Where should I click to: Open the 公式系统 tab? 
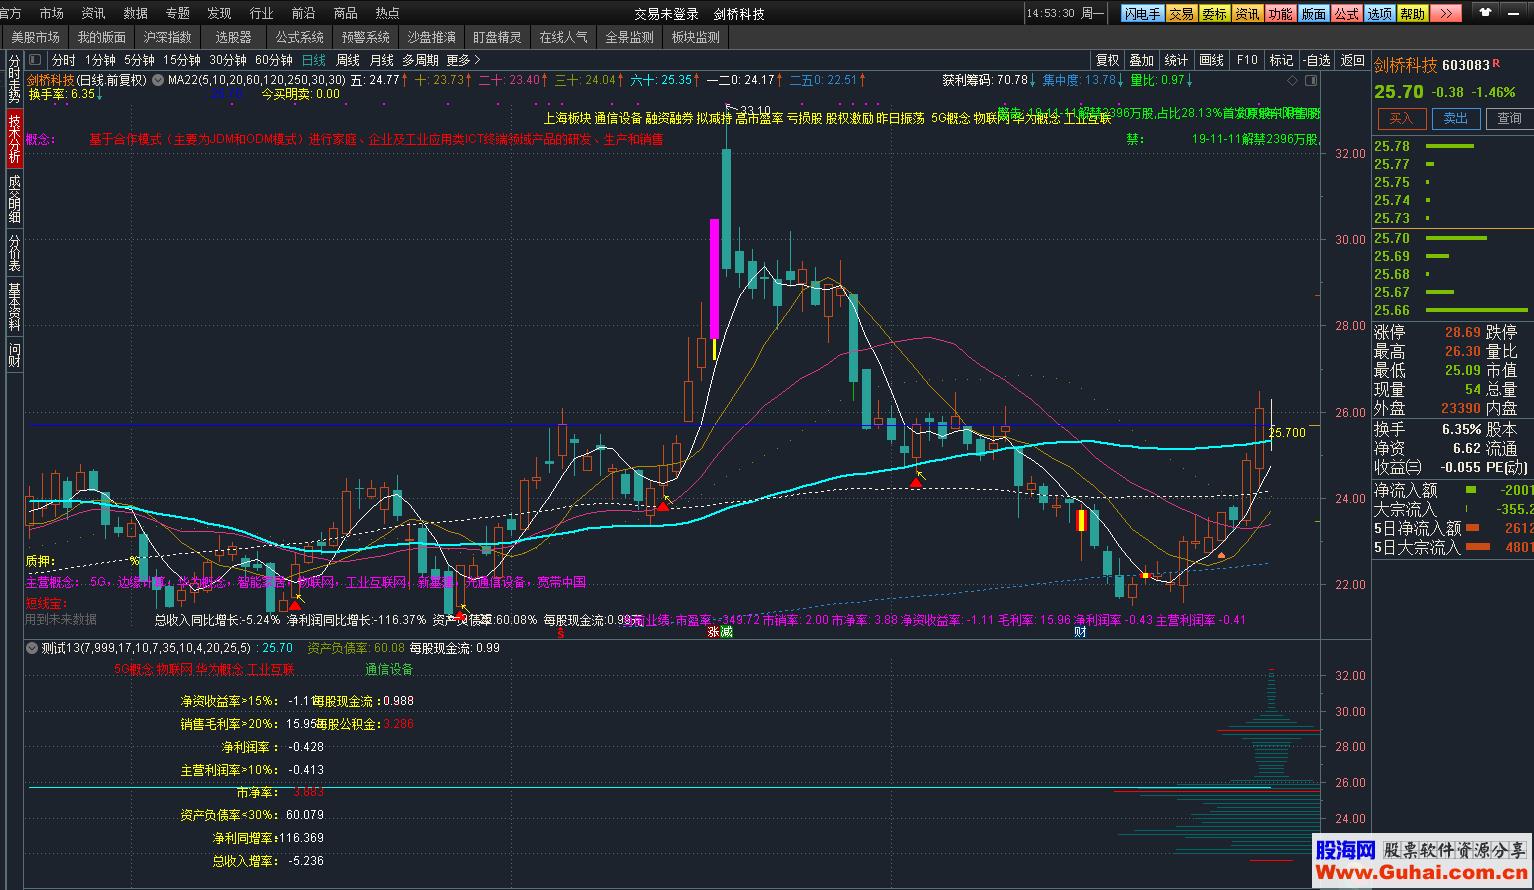[x=299, y=37]
